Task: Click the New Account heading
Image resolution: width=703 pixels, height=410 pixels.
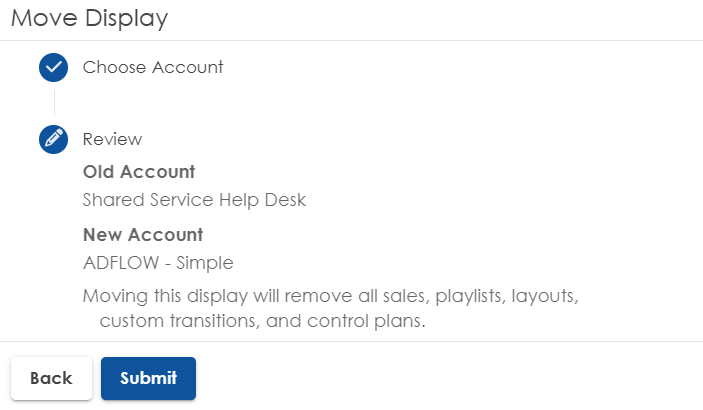Action: pyautogui.click(x=142, y=235)
